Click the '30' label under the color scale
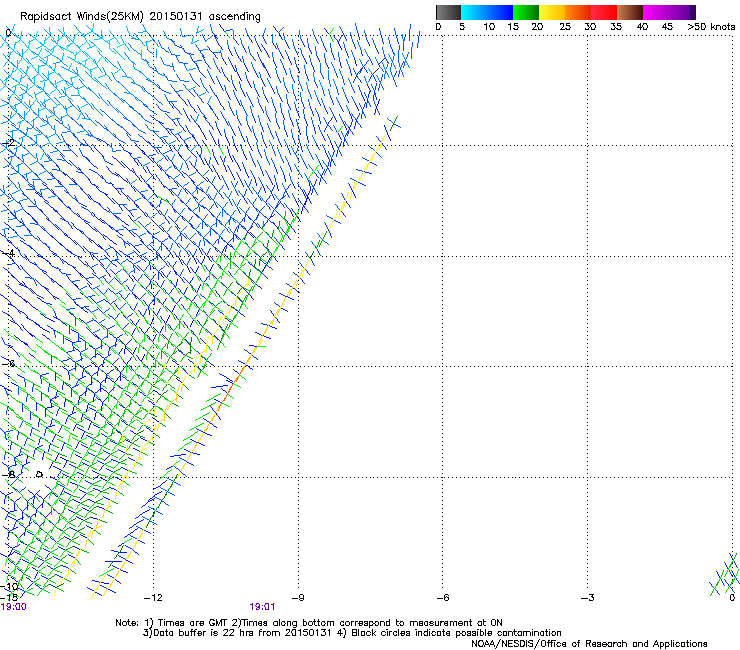 tap(590, 27)
